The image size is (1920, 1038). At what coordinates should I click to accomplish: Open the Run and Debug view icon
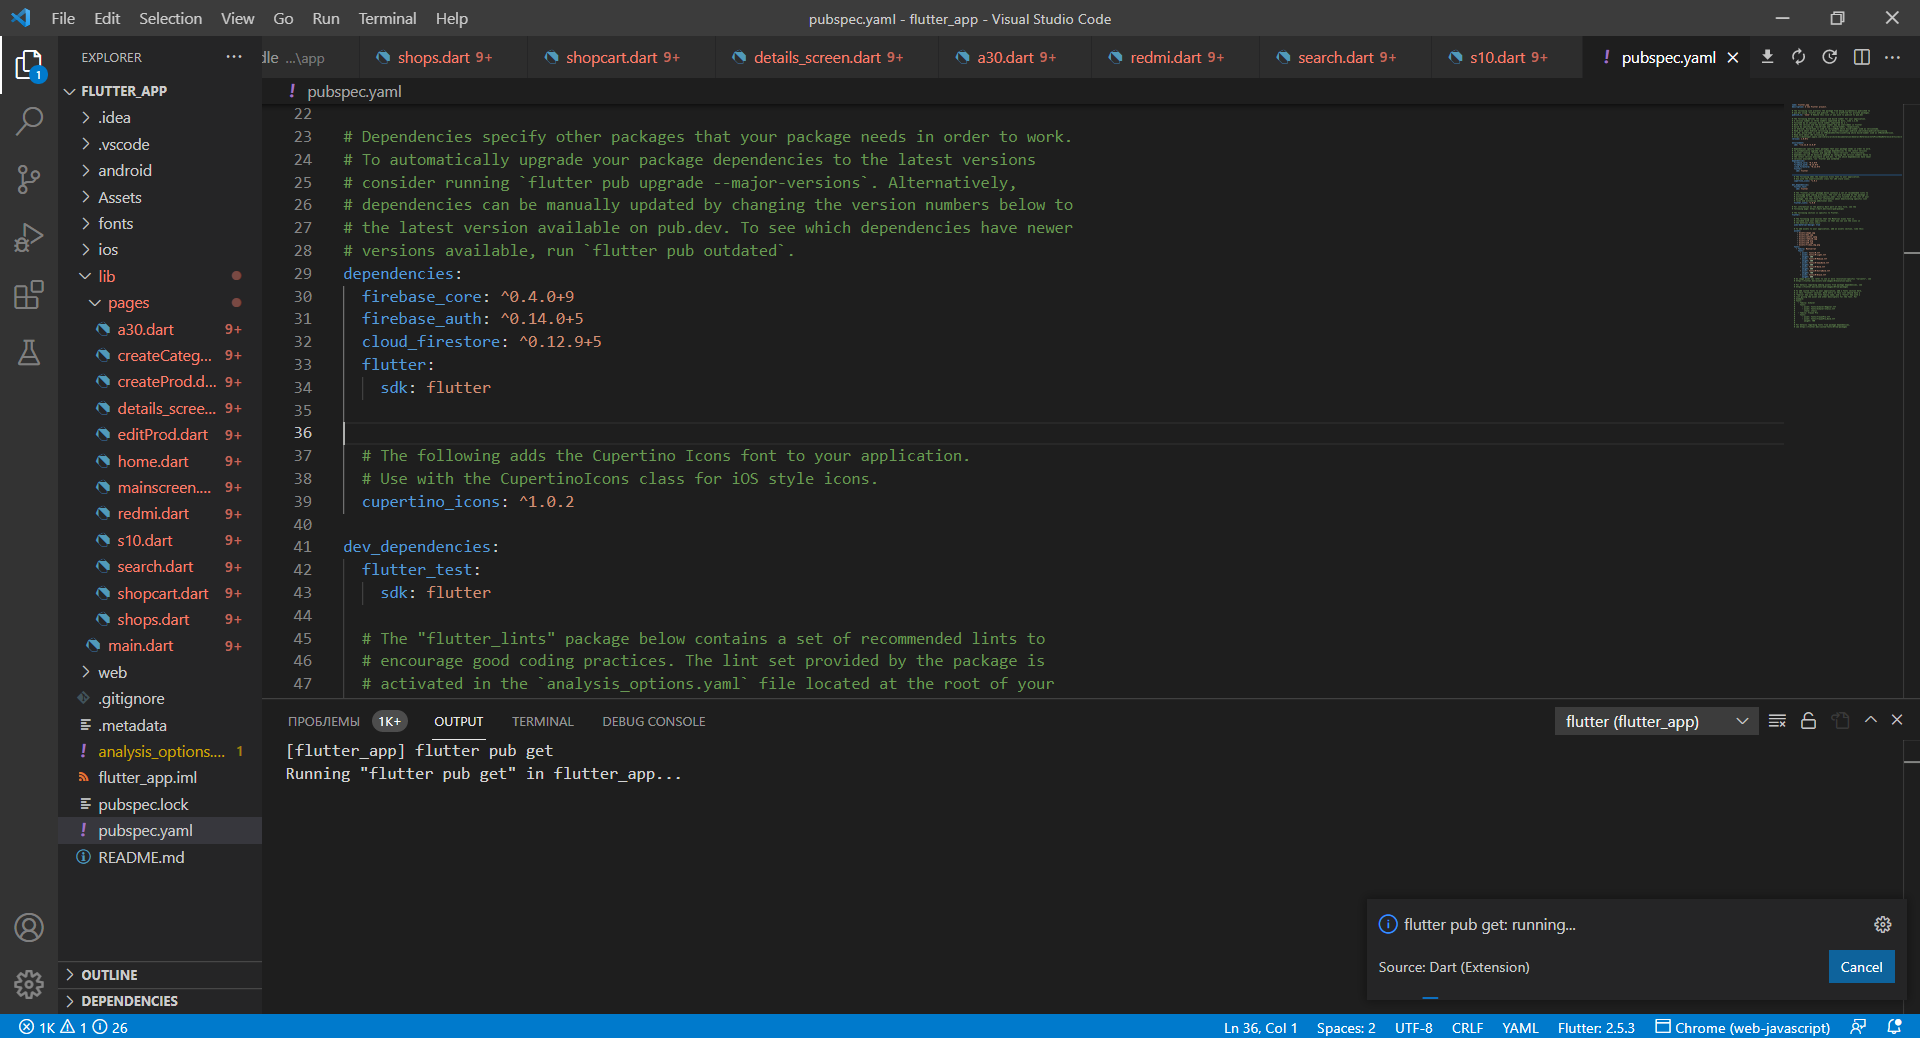pyautogui.click(x=29, y=237)
